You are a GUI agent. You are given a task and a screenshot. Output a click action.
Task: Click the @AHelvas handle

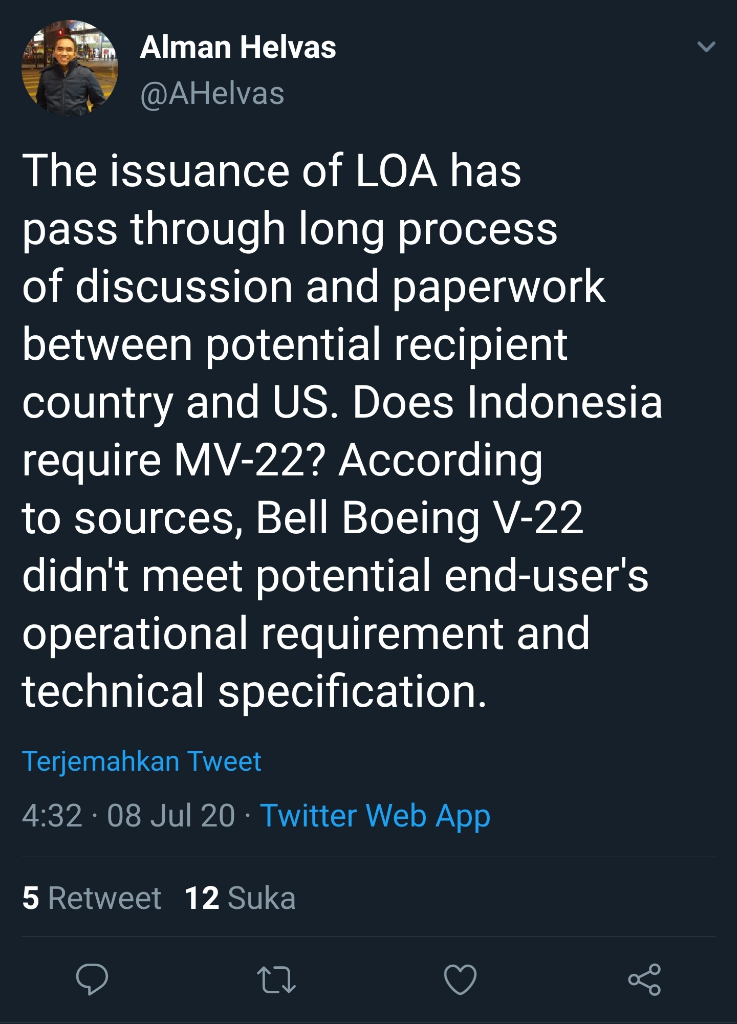coord(210,93)
